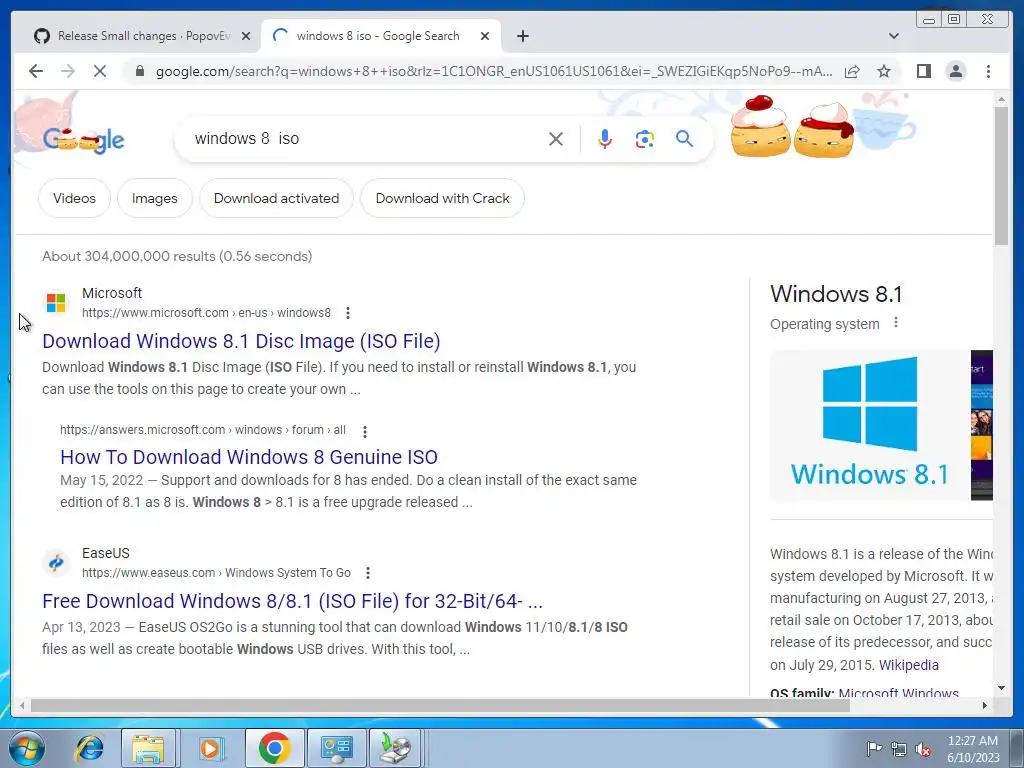This screenshot has height=768, width=1024.
Task: Open Windows Media Player from taskbar
Action: pyautogui.click(x=211, y=748)
